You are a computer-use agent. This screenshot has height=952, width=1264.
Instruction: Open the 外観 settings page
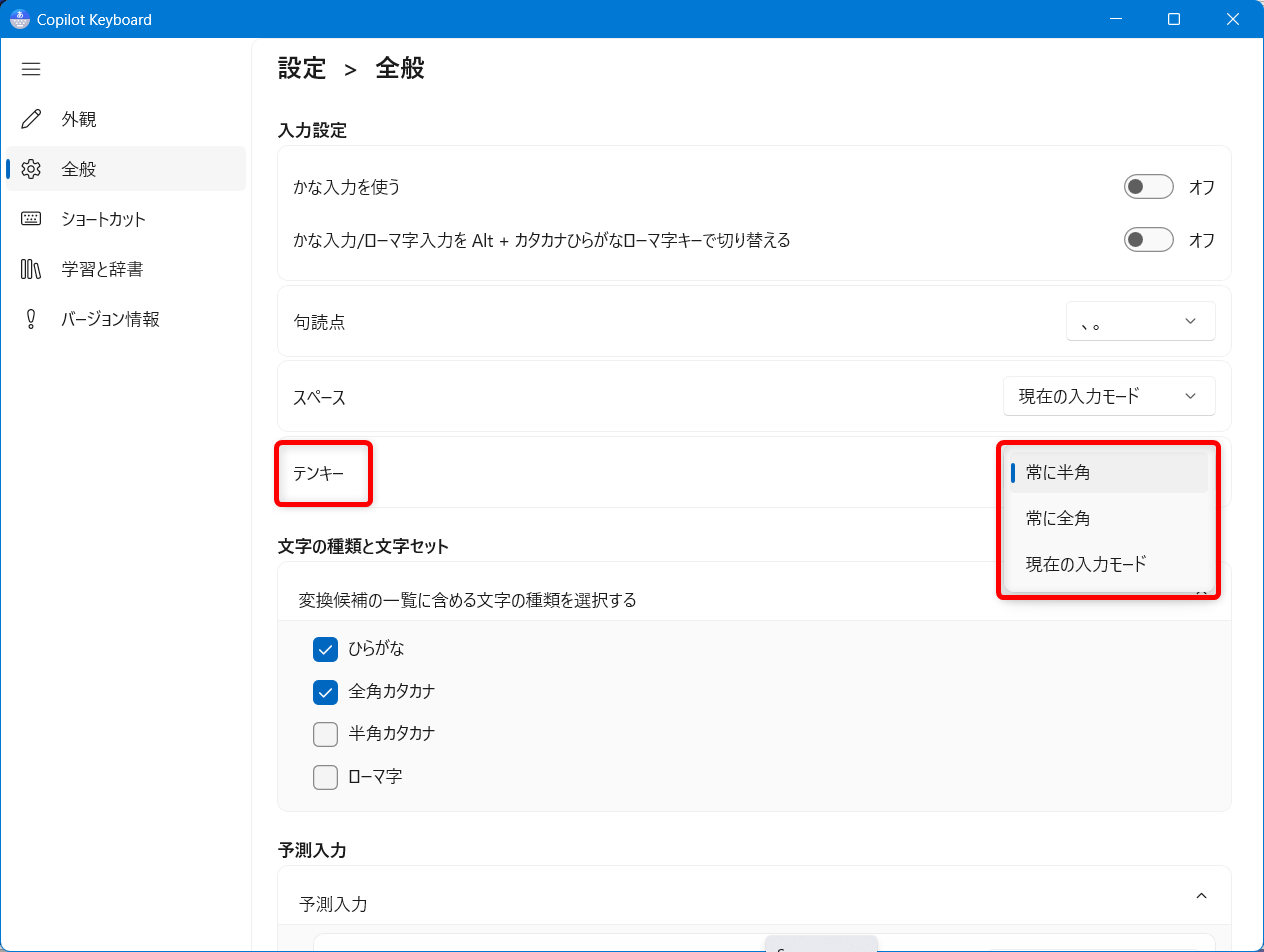point(126,119)
